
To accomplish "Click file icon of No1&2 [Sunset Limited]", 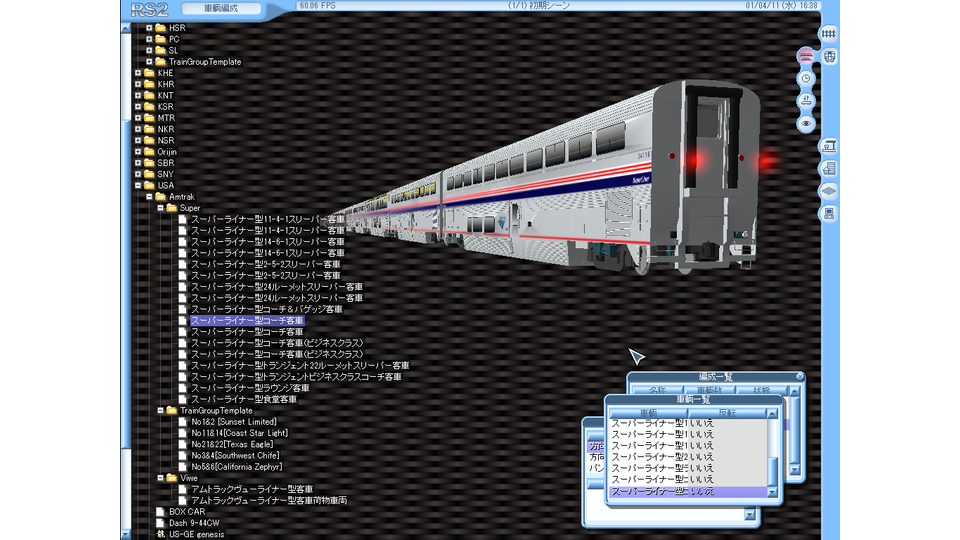I will pyautogui.click(x=182, y=422).
